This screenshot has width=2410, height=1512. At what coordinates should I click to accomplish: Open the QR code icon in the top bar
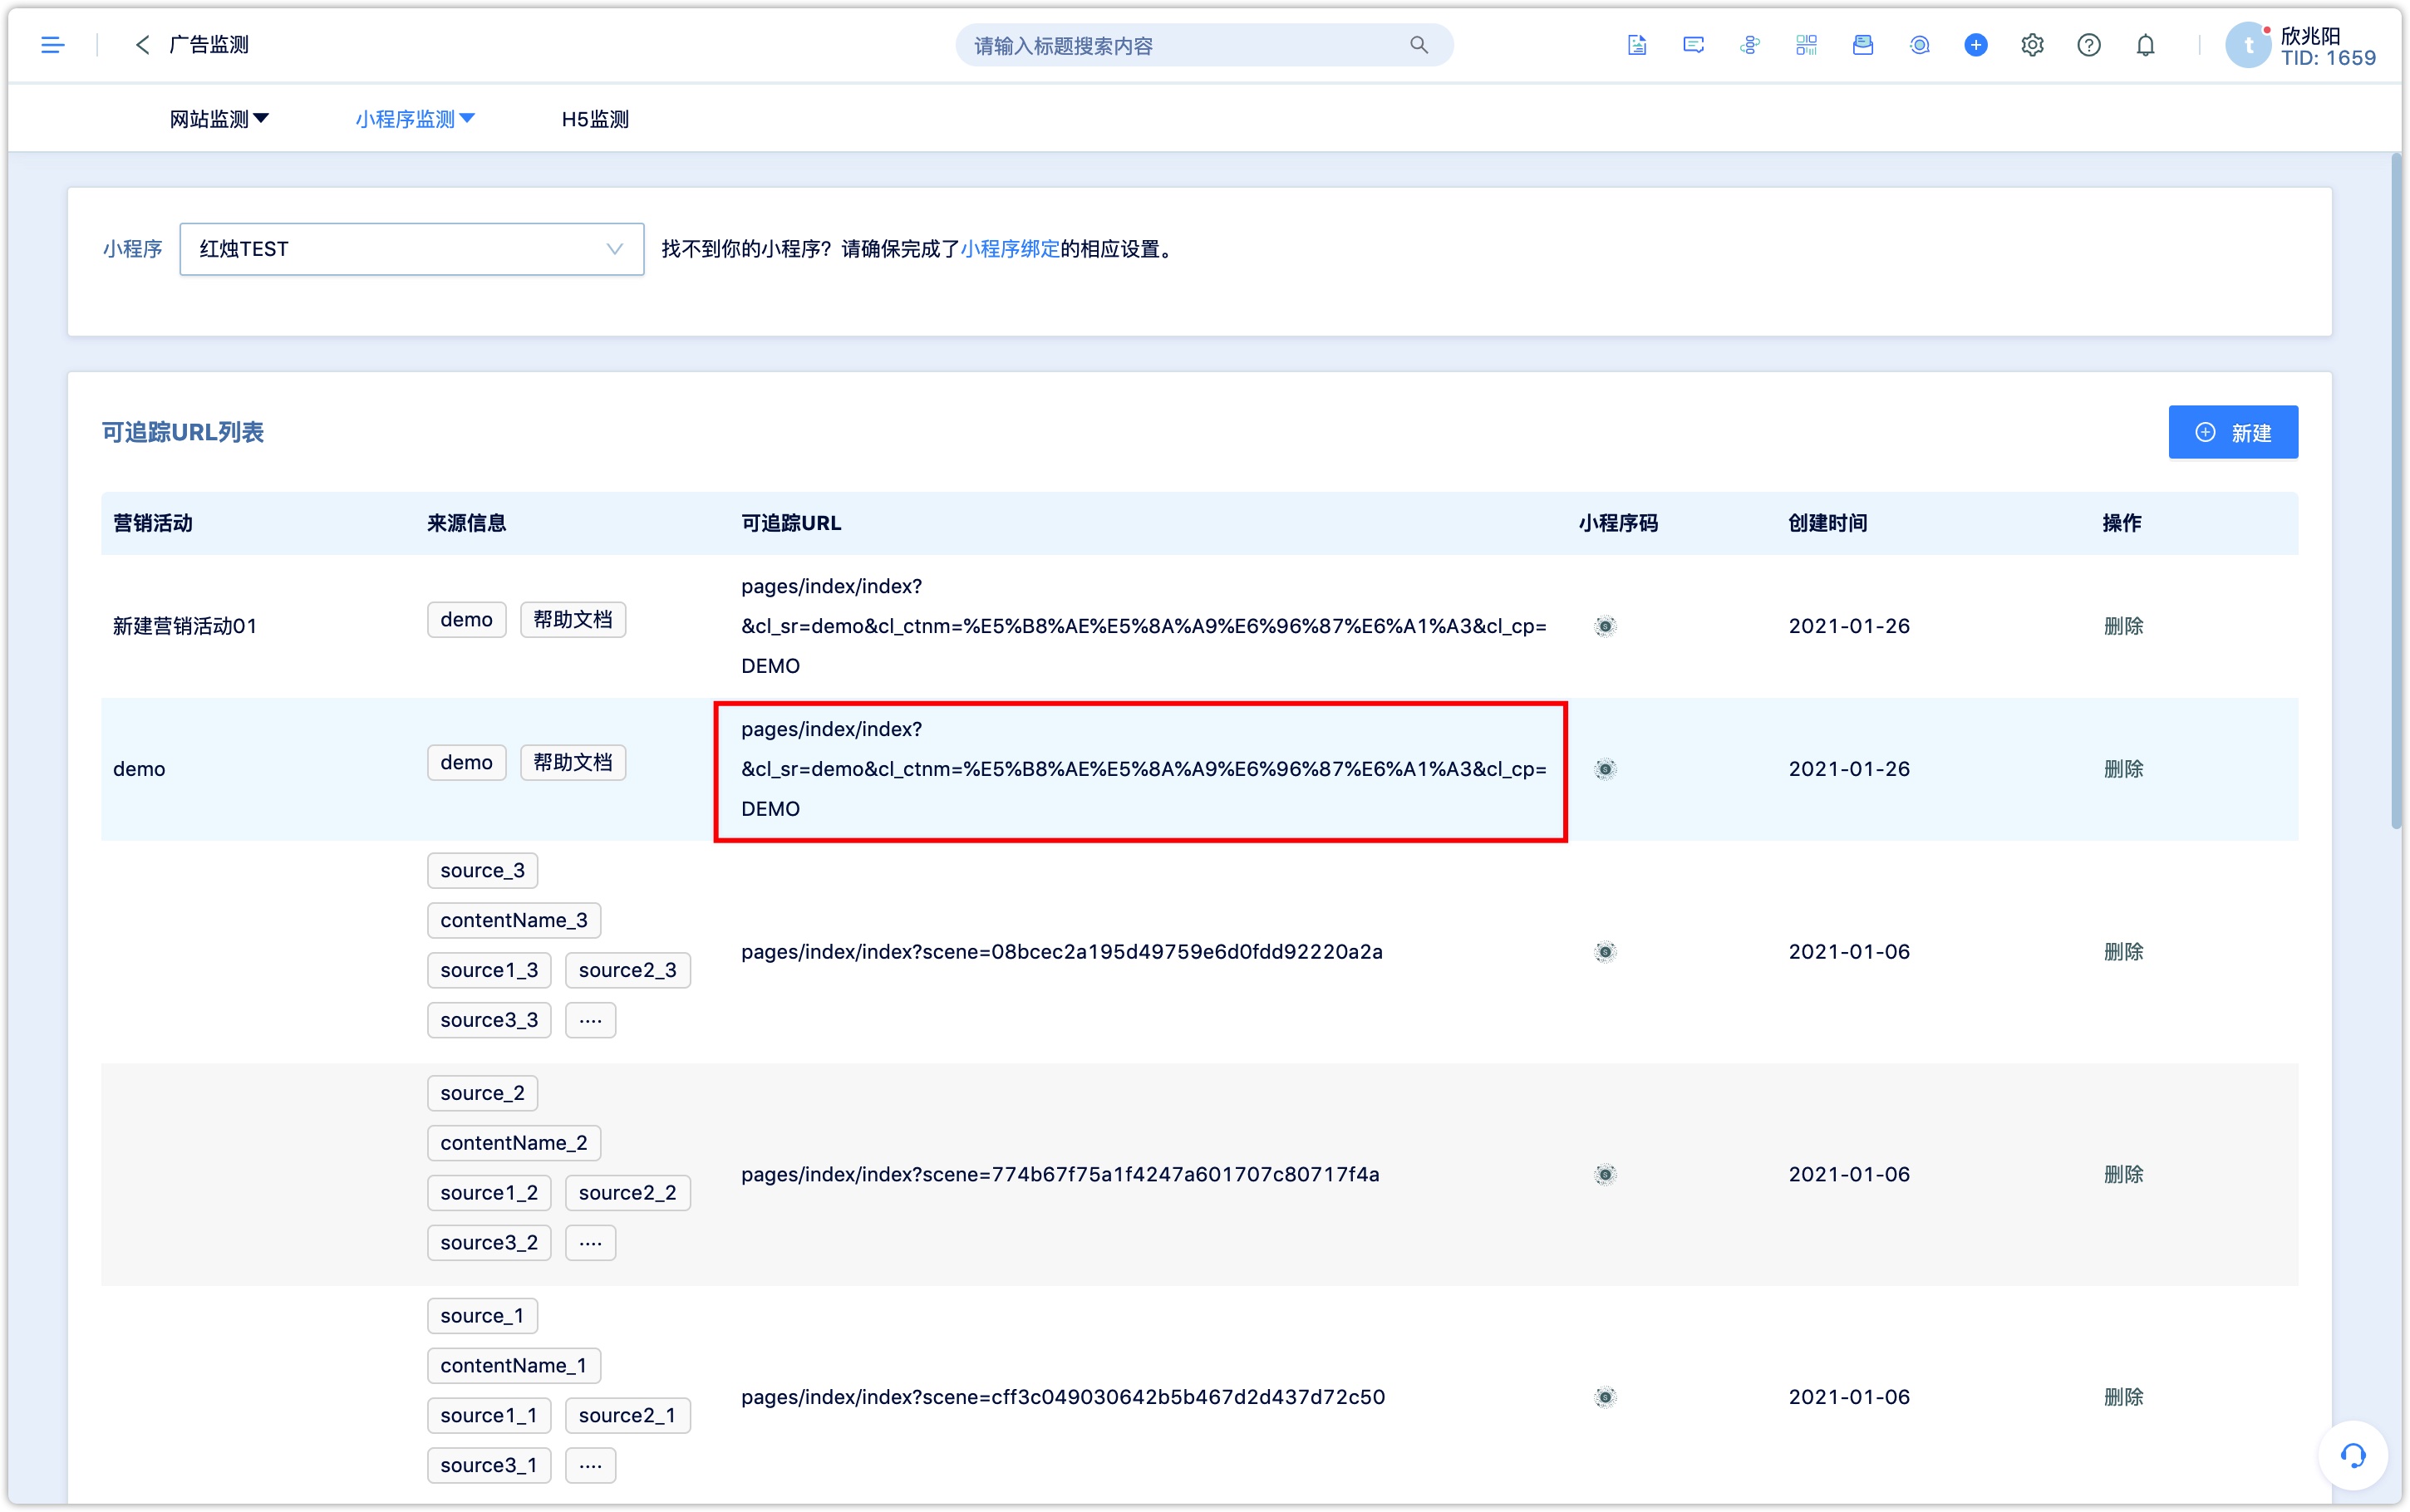pyautogui.click(x=1806, y=45)
